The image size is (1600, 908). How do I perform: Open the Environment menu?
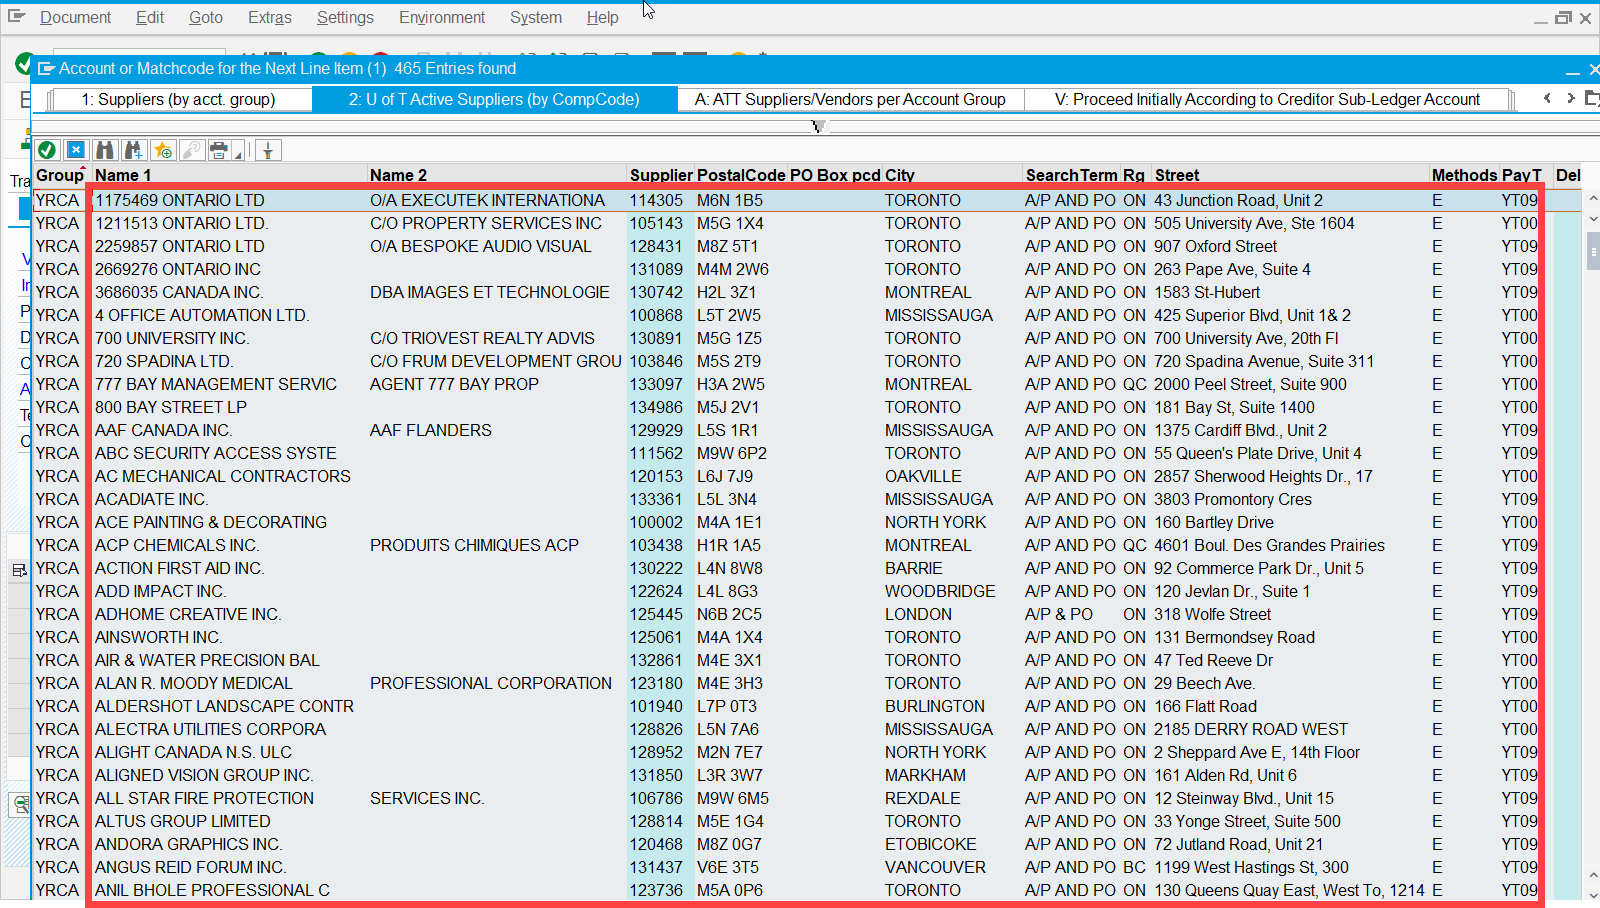click(442, 17)
